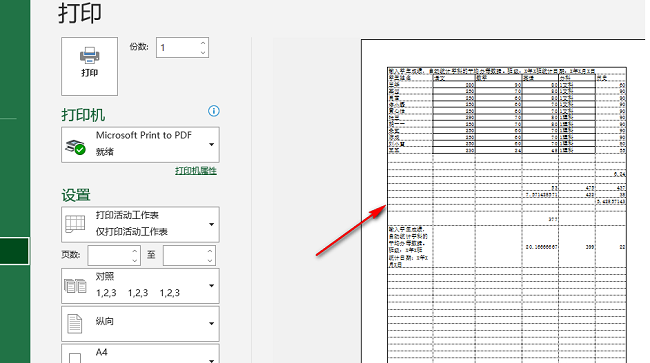The image size is (650, 363).
Task: Decrease the end page number stepper
Action: pyautogui.click(x=210, y=261)
